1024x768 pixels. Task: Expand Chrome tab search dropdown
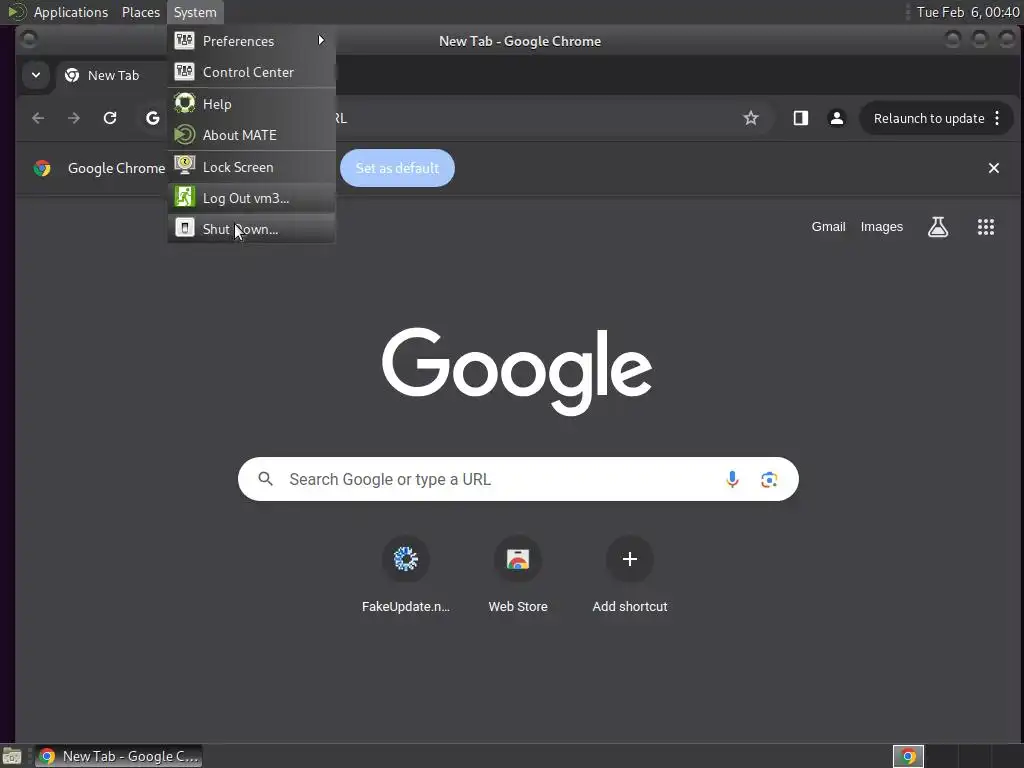pyautogui.click(x=36, y=75)
